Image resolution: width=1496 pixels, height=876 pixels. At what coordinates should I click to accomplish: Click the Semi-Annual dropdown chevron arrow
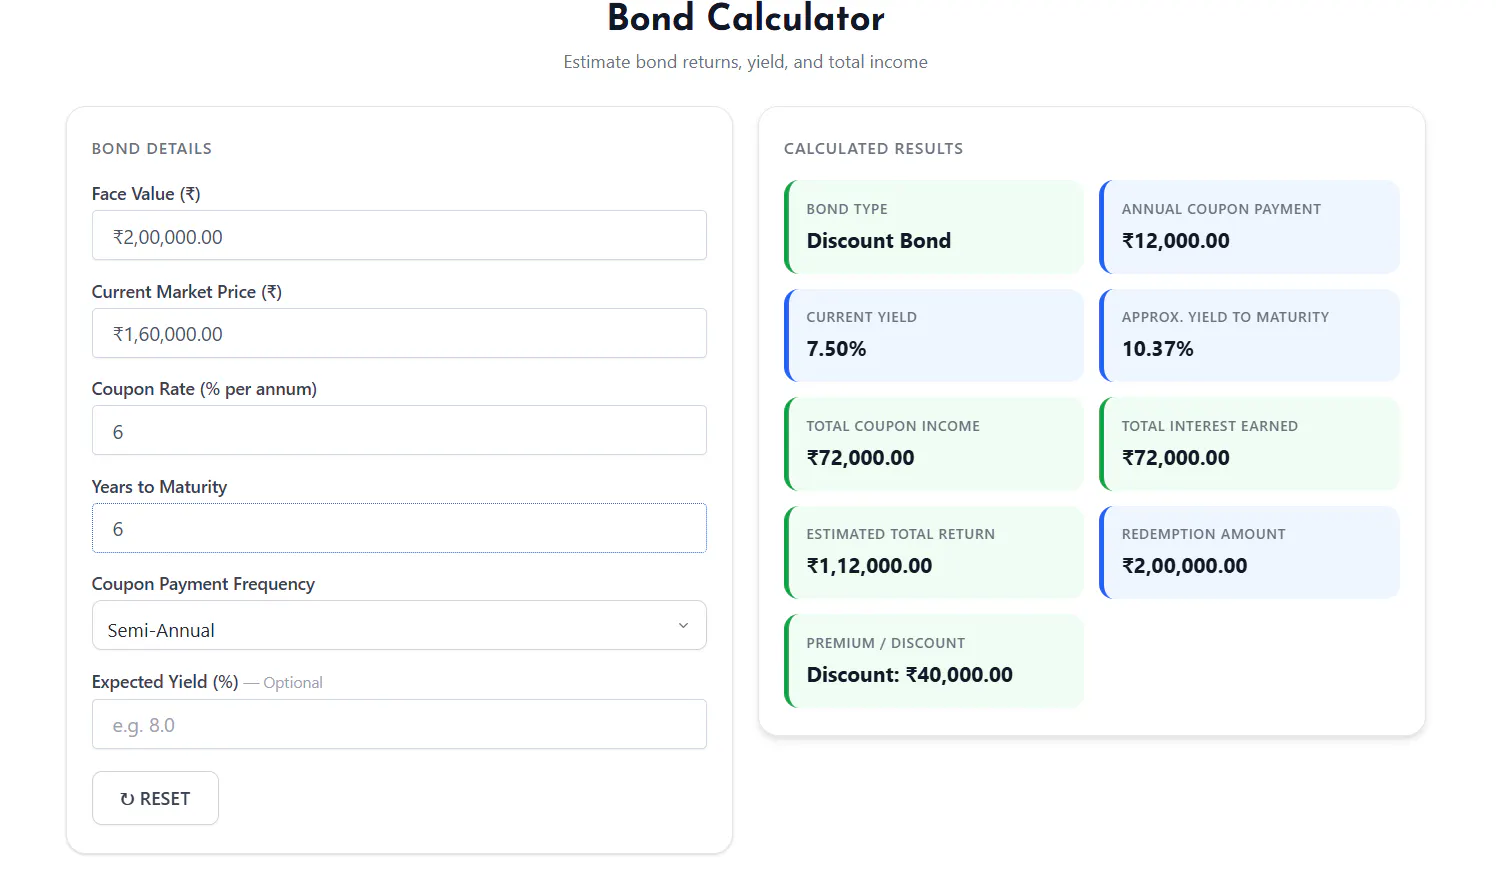coord(683,626)
